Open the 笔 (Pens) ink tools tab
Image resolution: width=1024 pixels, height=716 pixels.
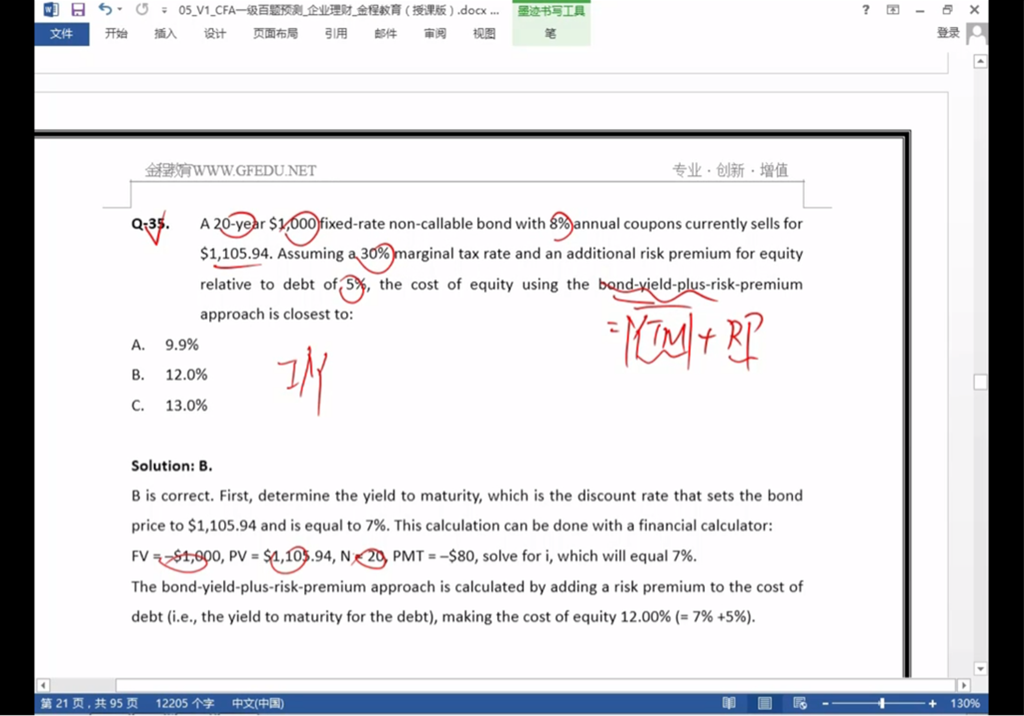551,34
